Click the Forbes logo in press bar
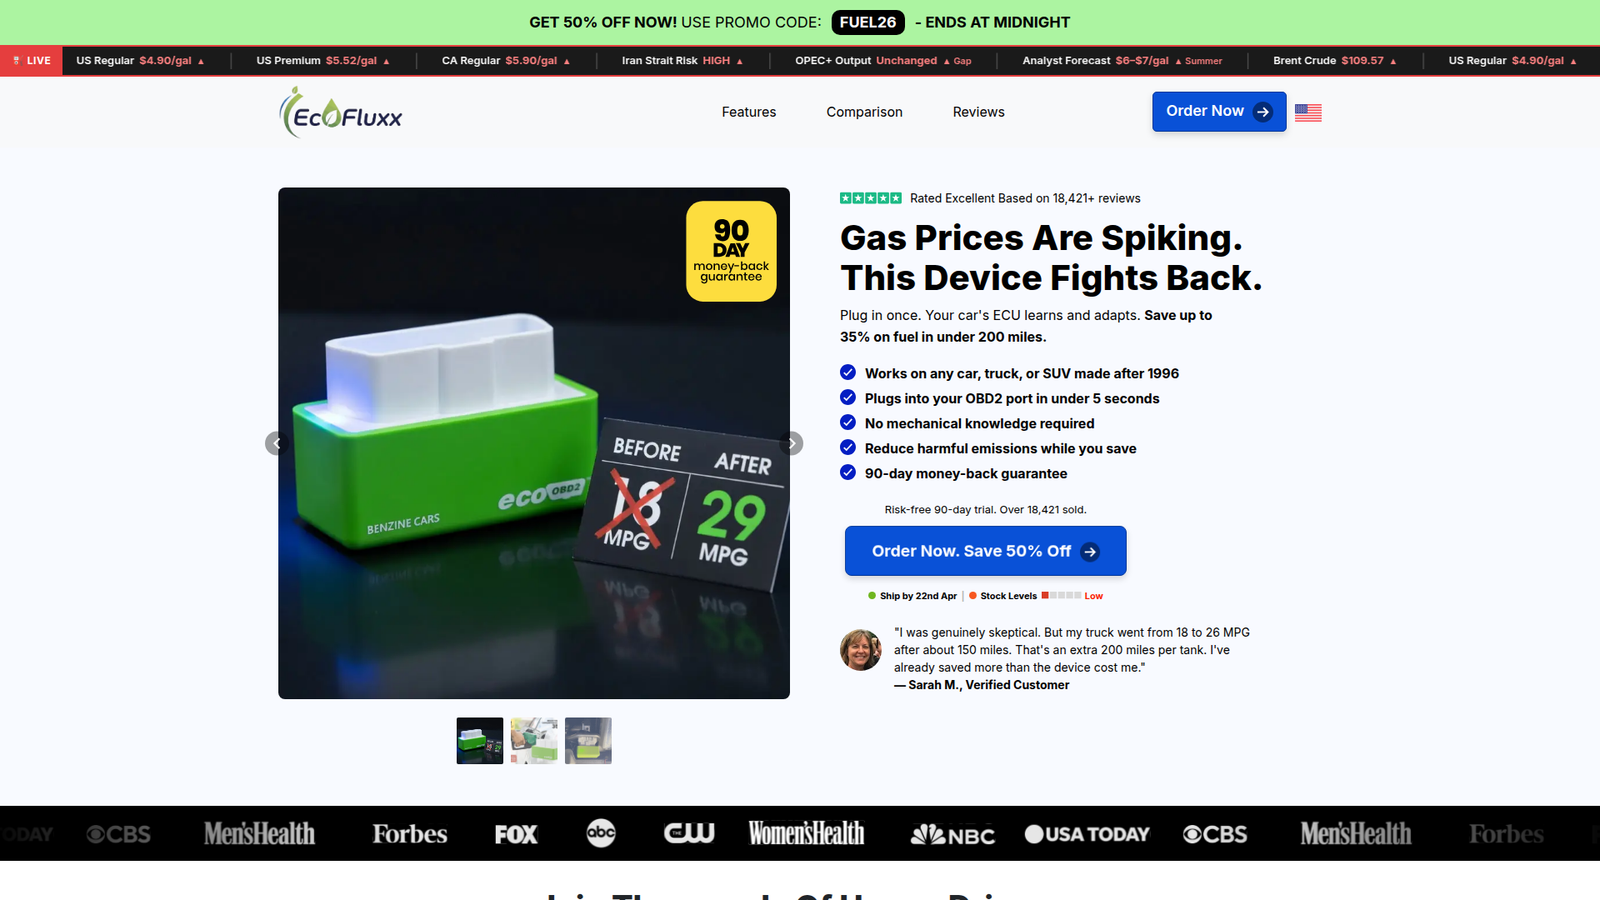Screen dimensions: 1600x900 pos(410,834)
